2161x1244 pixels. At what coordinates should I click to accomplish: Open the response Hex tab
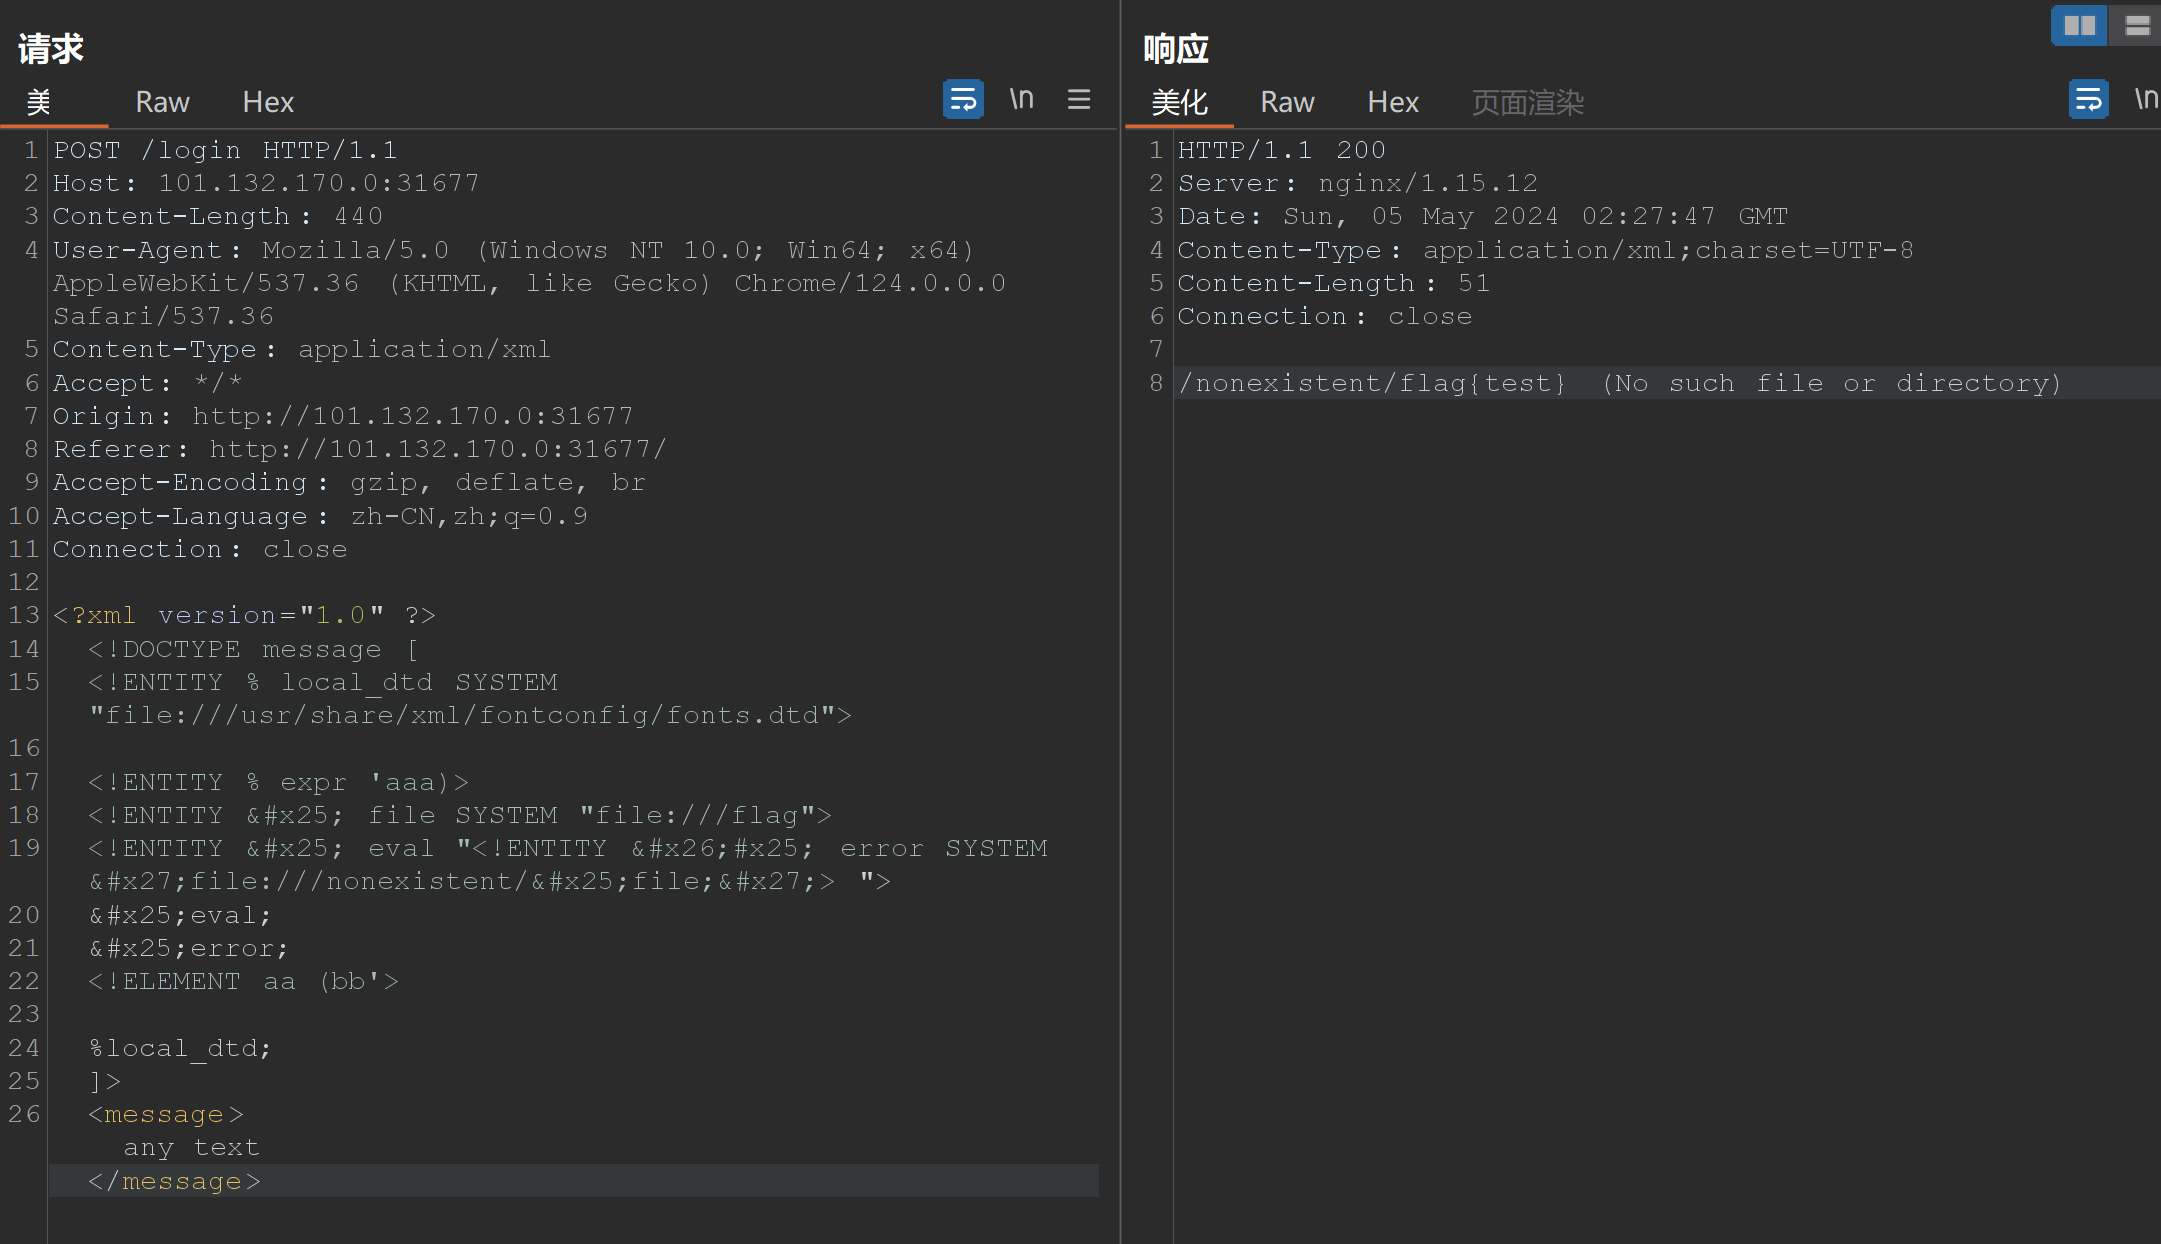(x=1393, y=102)
